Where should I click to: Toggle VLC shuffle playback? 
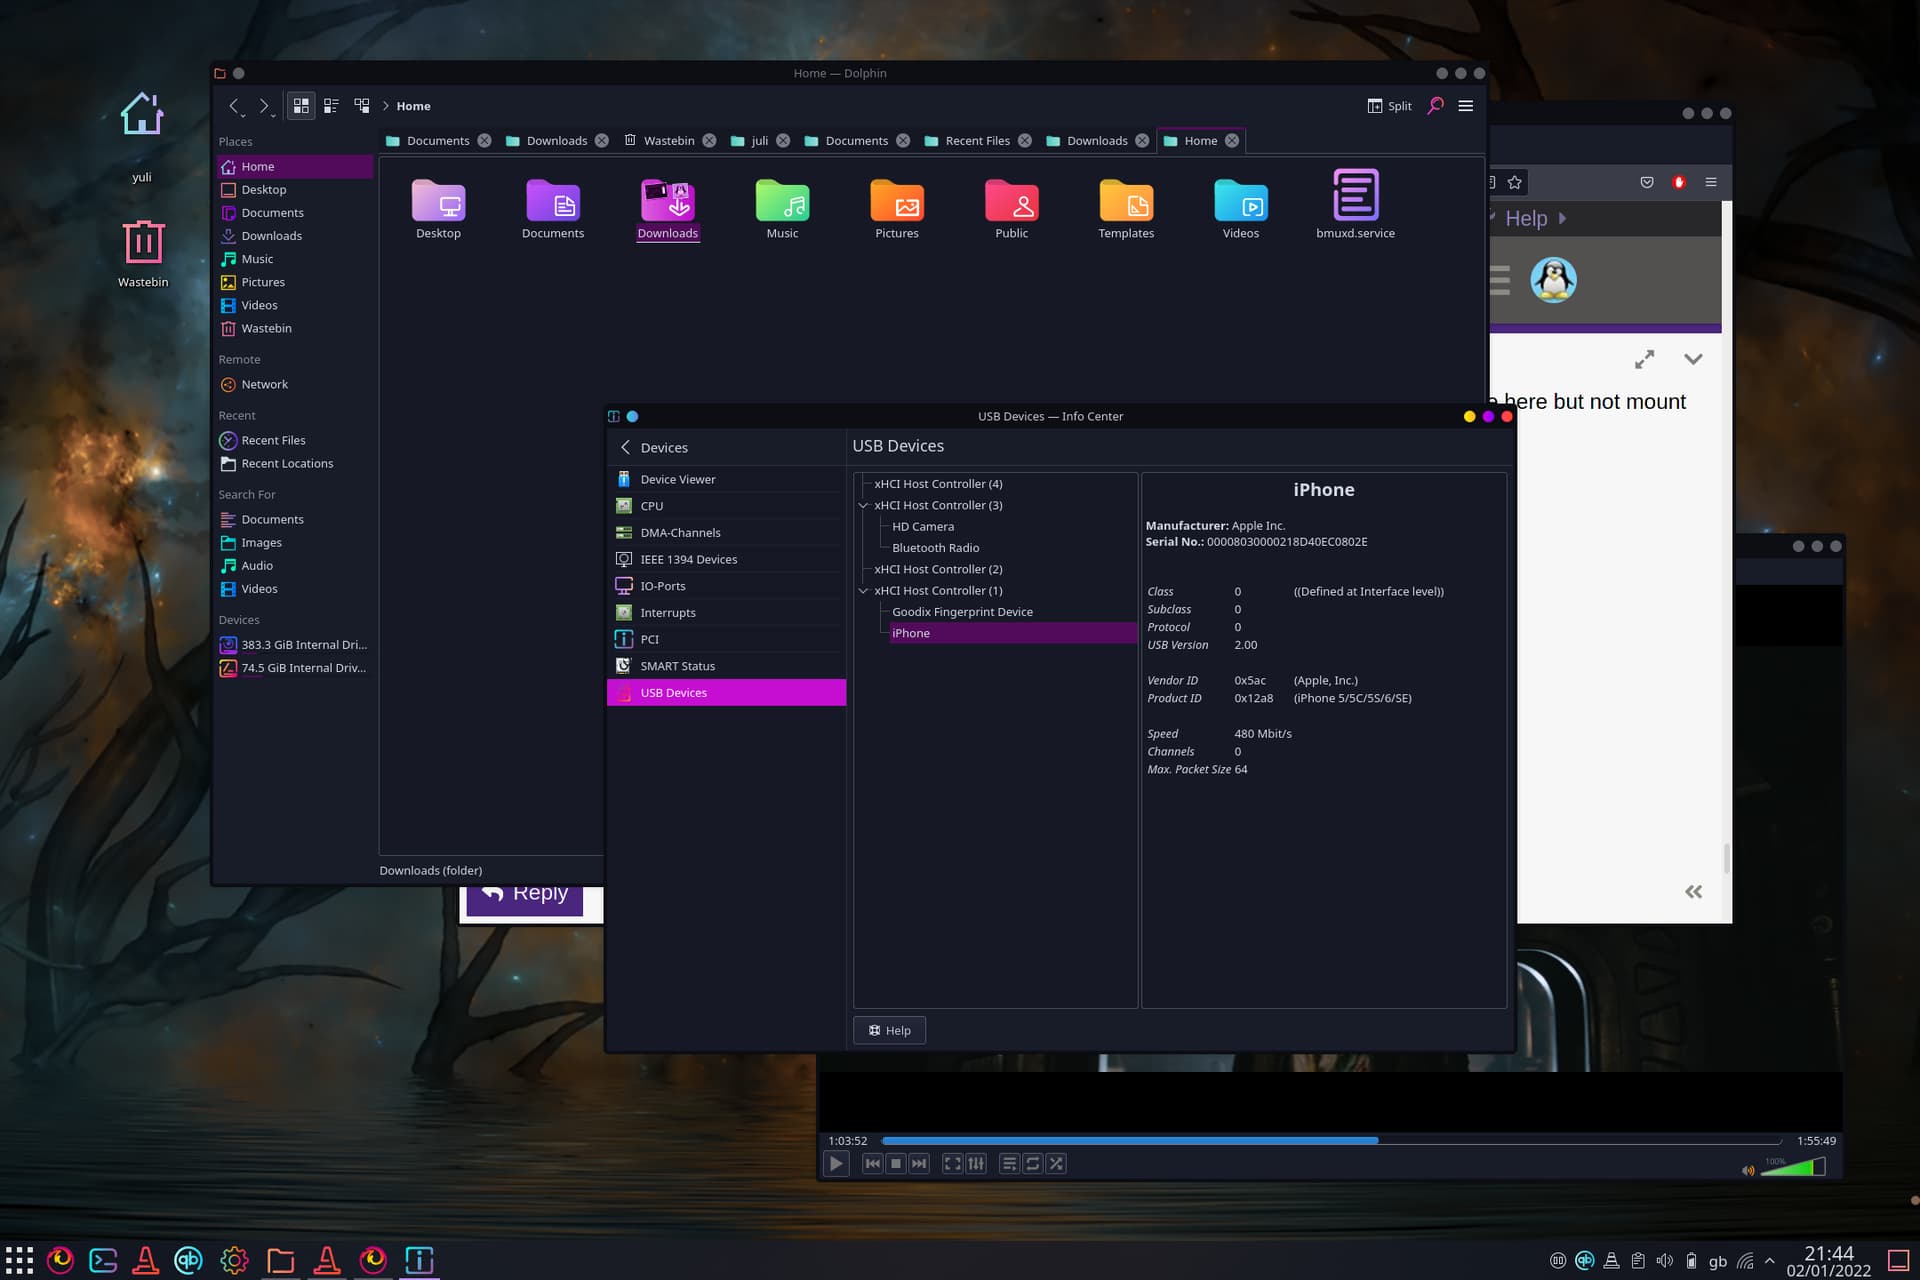(1056, 1163)
